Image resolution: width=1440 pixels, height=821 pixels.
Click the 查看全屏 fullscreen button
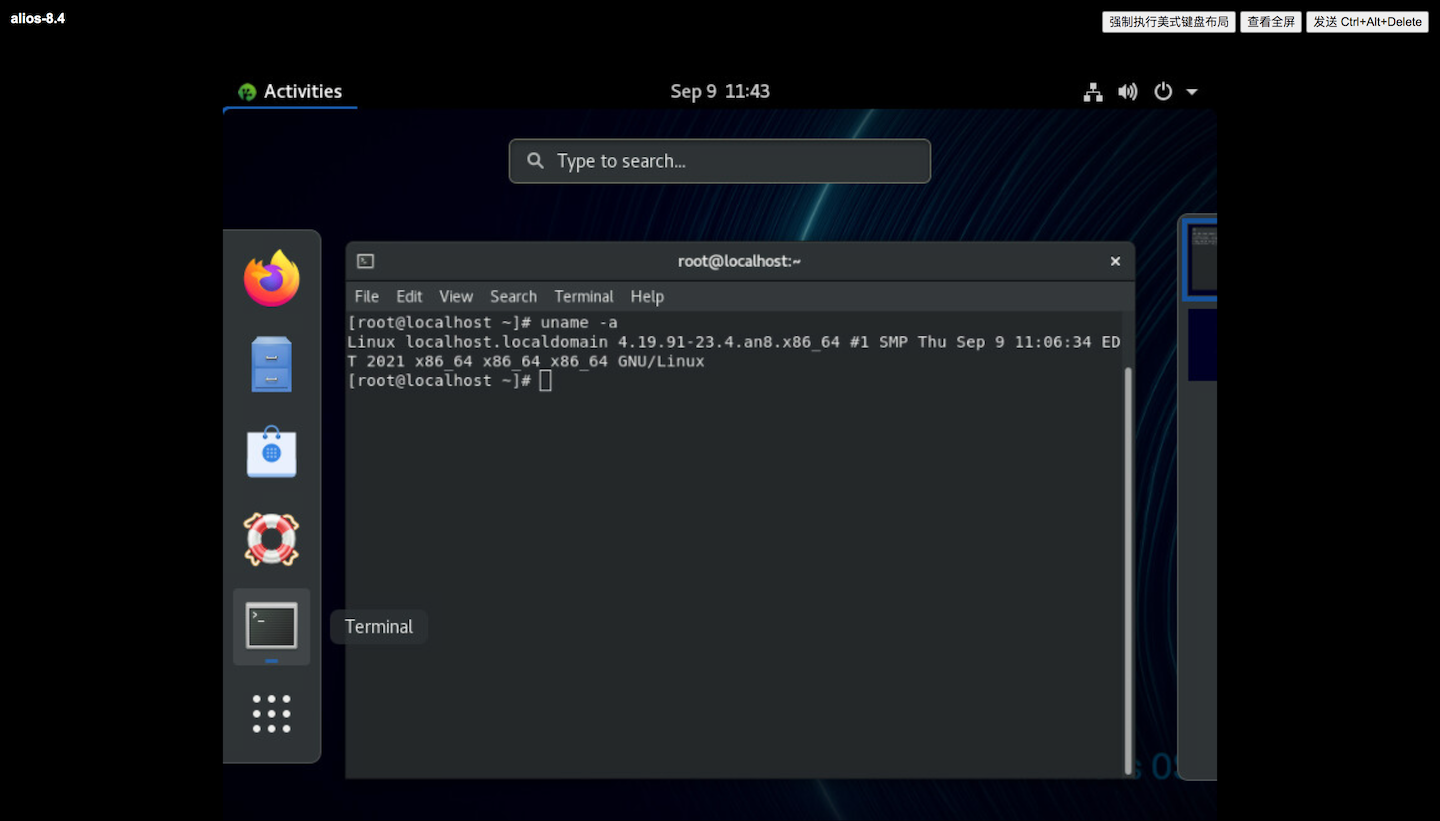click(x=1270, y=22)
